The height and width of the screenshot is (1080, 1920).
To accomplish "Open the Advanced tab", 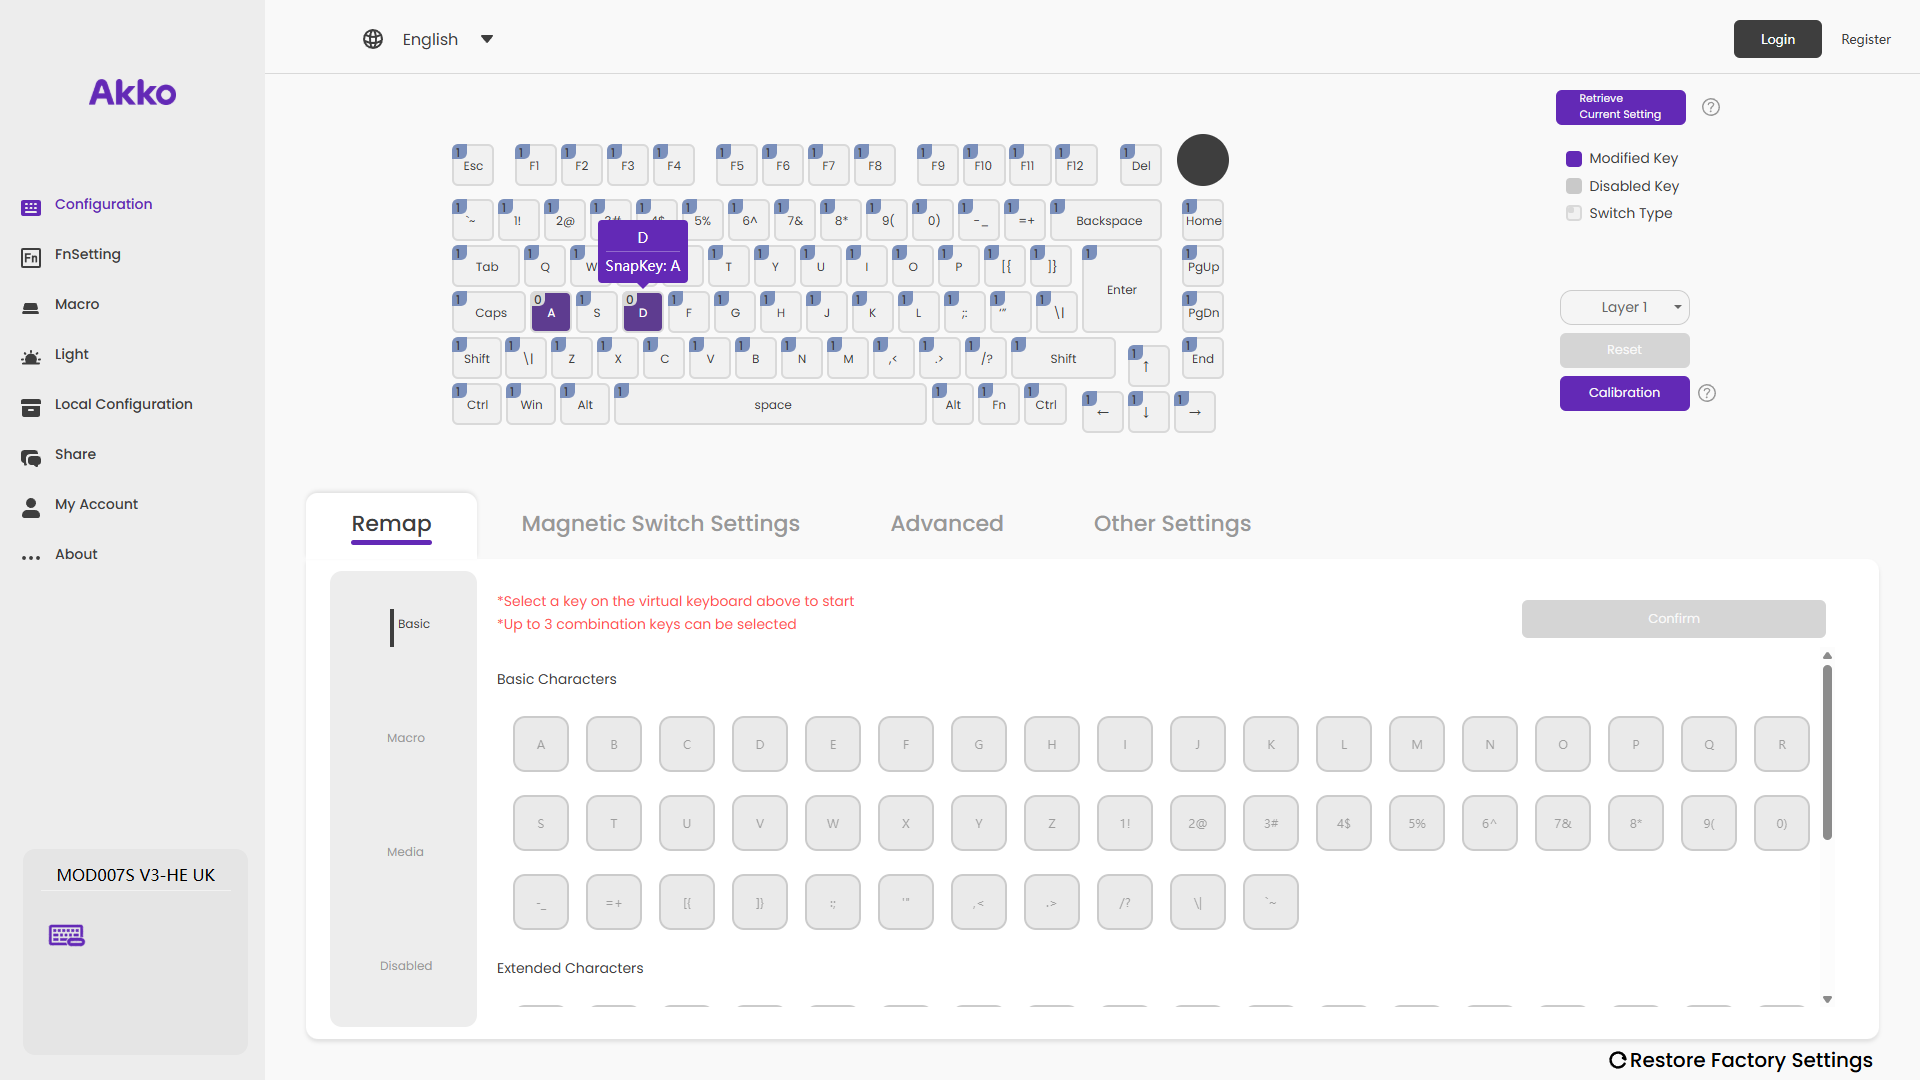I will [x=946, y=523].
